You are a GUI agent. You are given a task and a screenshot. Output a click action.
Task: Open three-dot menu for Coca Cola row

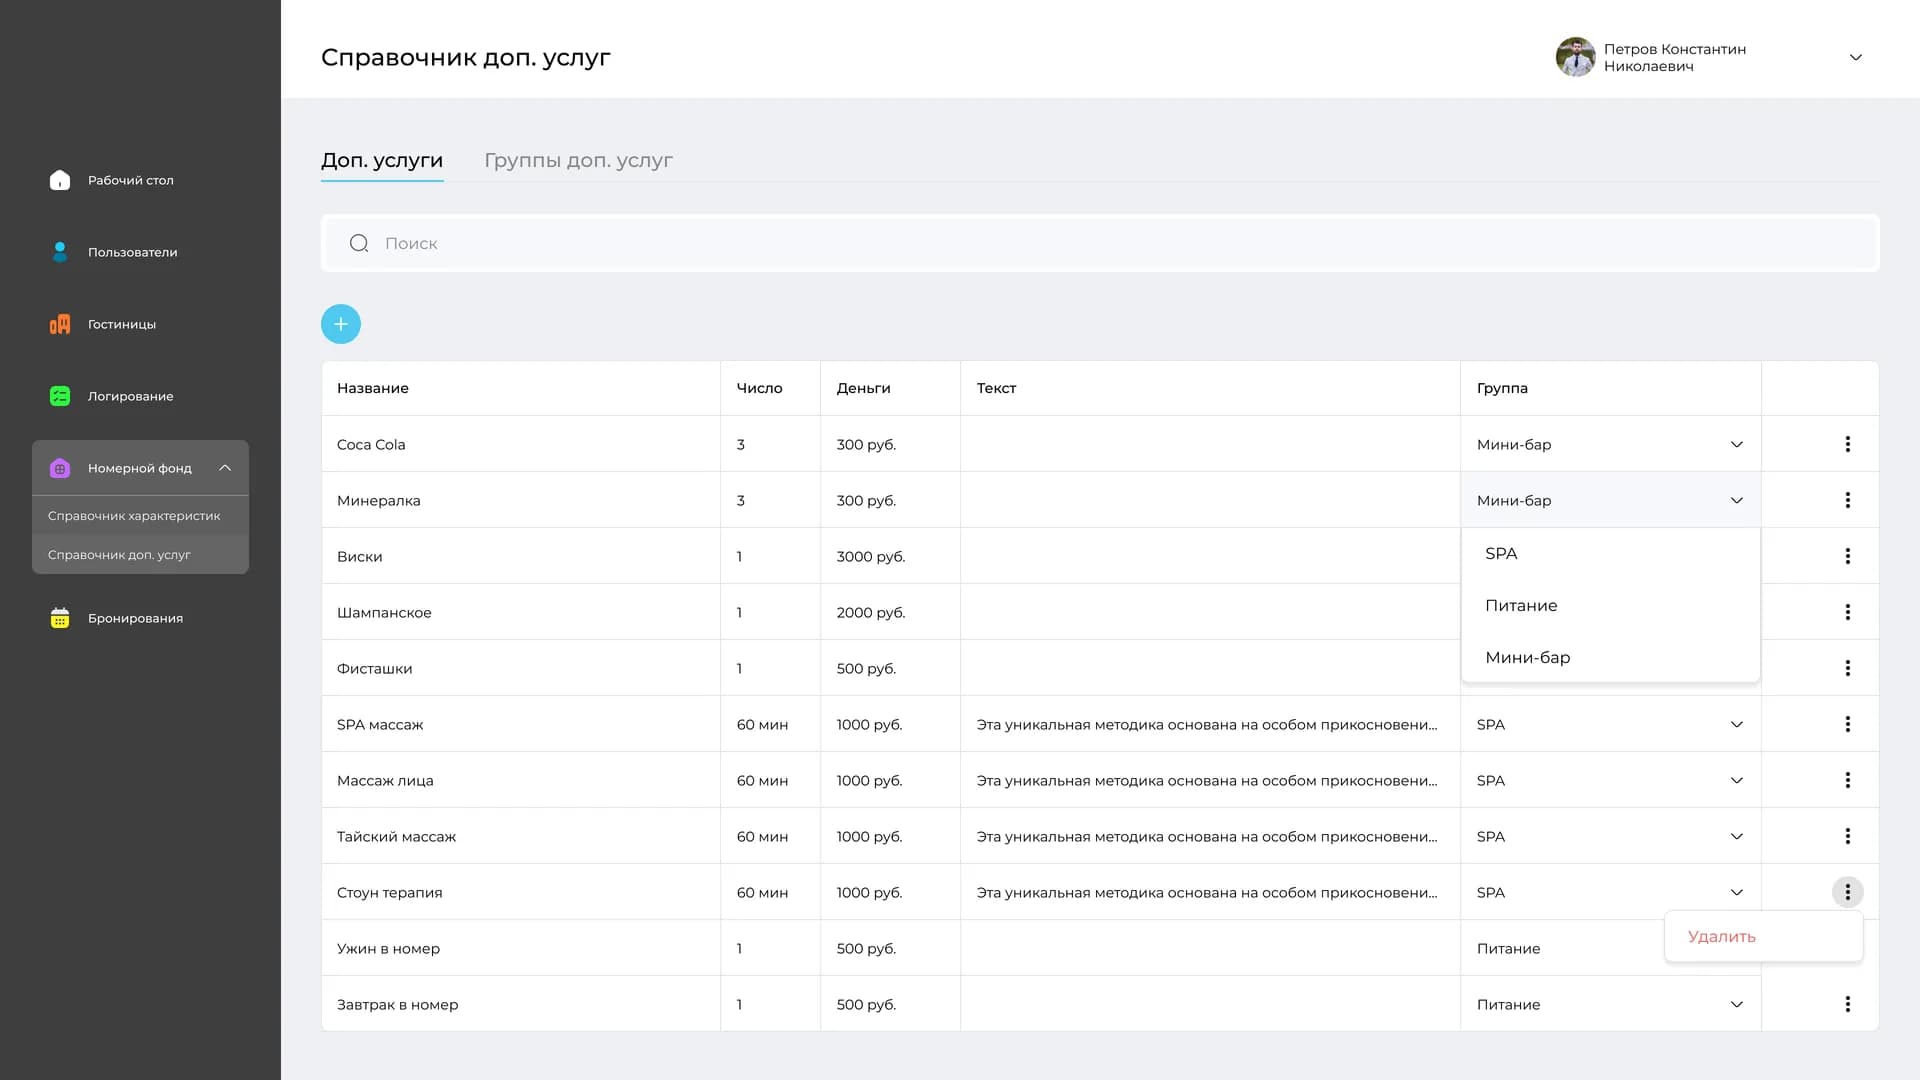(1847, 444)
